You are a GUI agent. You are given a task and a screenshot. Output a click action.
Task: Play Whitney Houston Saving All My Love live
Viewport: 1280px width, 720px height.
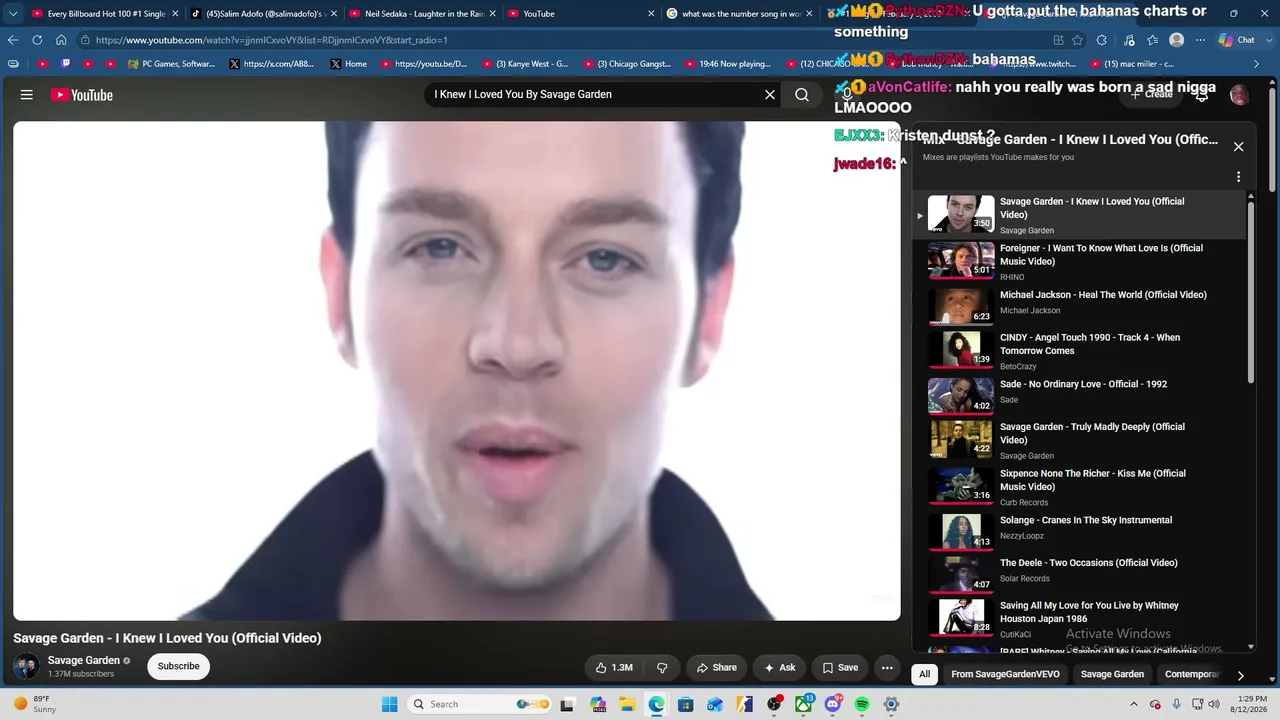point(1080,617)
